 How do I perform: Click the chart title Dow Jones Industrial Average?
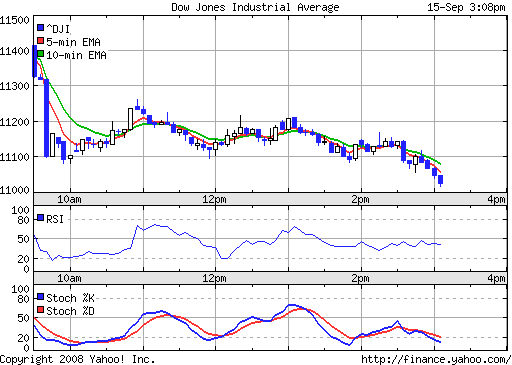[255, 7]
